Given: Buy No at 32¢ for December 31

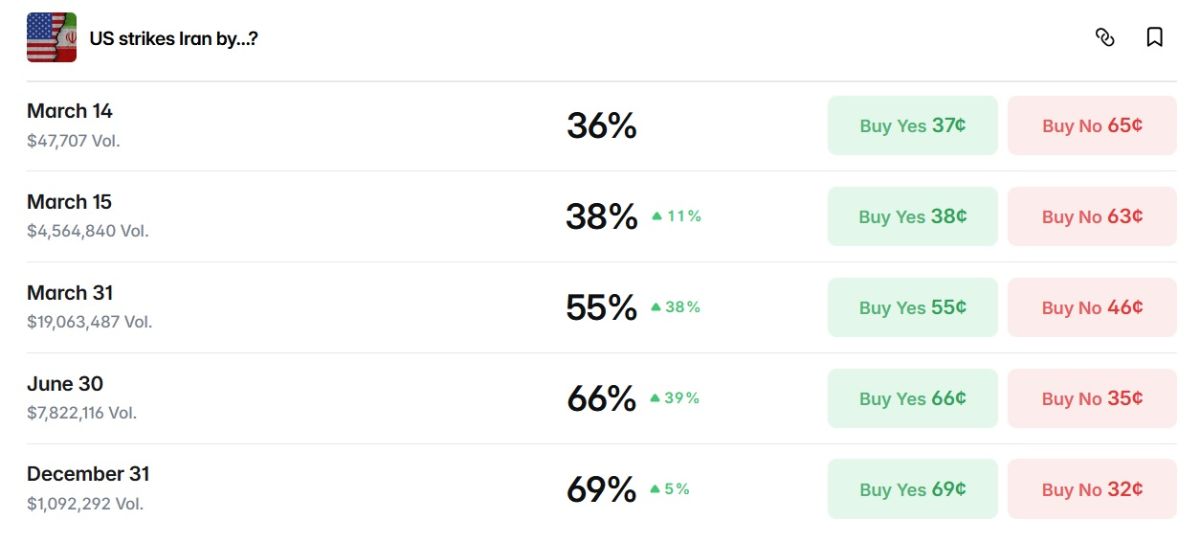Looking at the screenshot, I should [1092, 490].
